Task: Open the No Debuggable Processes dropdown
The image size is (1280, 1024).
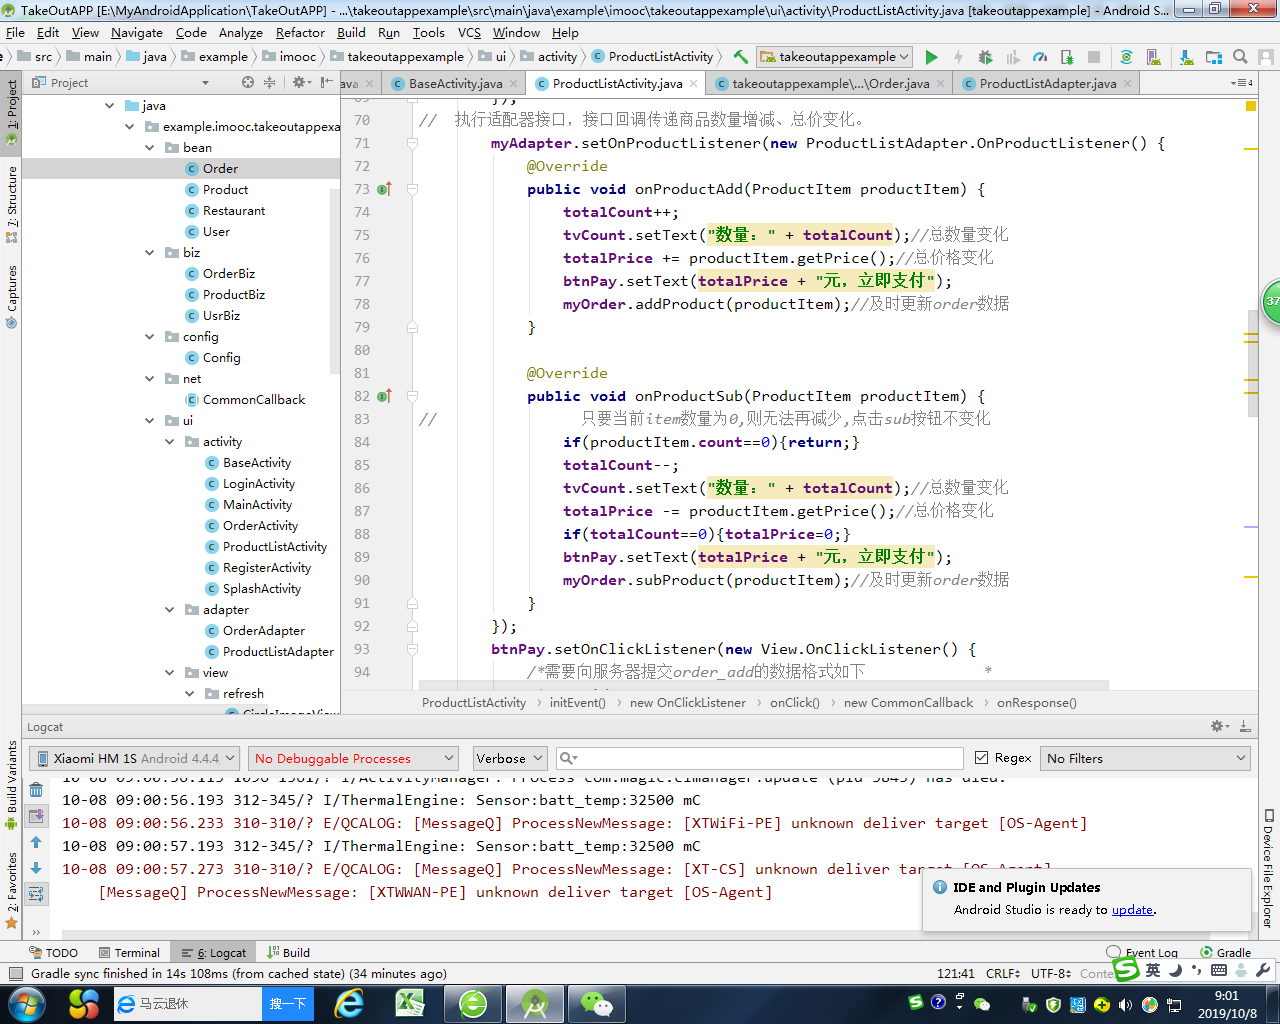Action: [x=353, y=759]
